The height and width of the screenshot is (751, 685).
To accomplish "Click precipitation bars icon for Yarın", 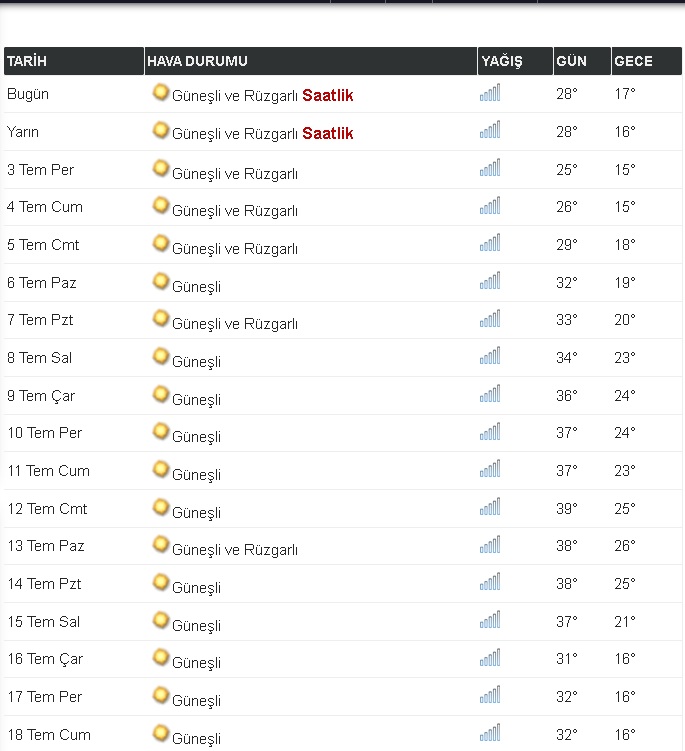I will (490, 131).
